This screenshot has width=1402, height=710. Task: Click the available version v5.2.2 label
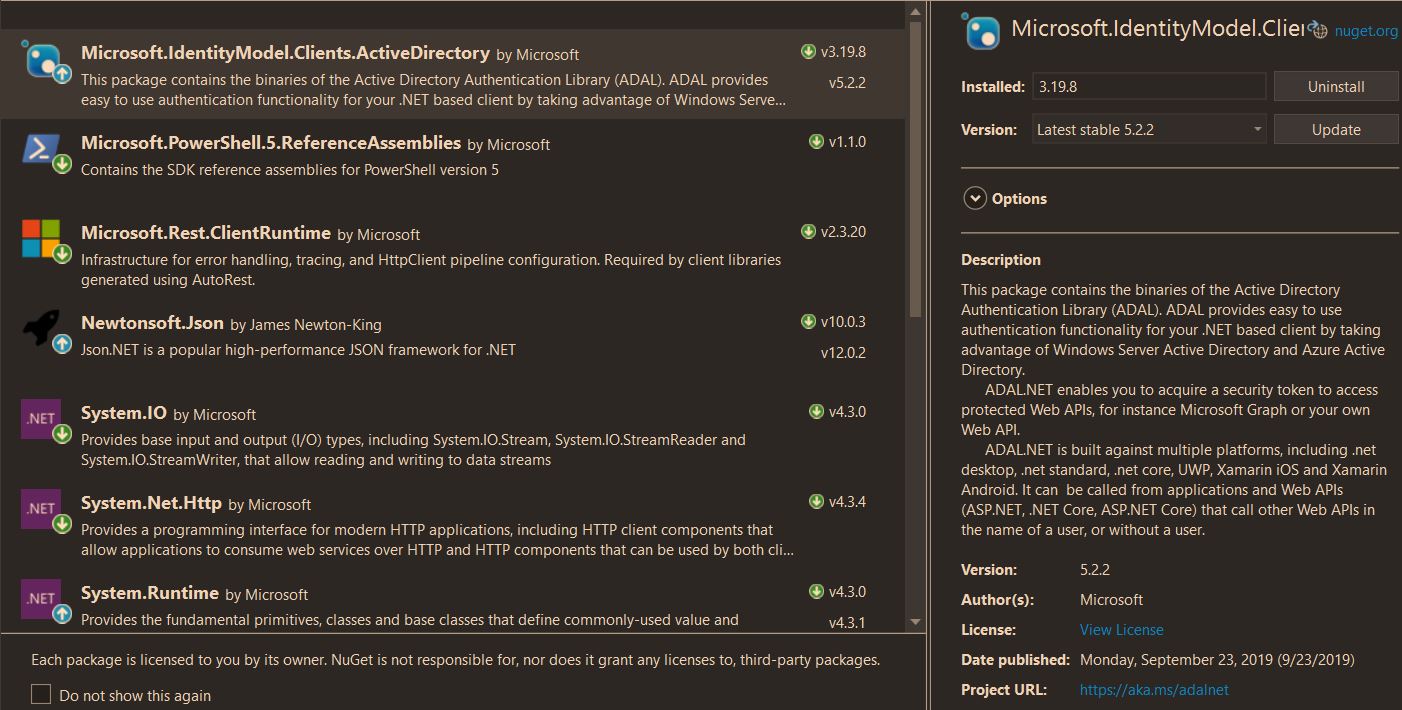coord(847,83)
